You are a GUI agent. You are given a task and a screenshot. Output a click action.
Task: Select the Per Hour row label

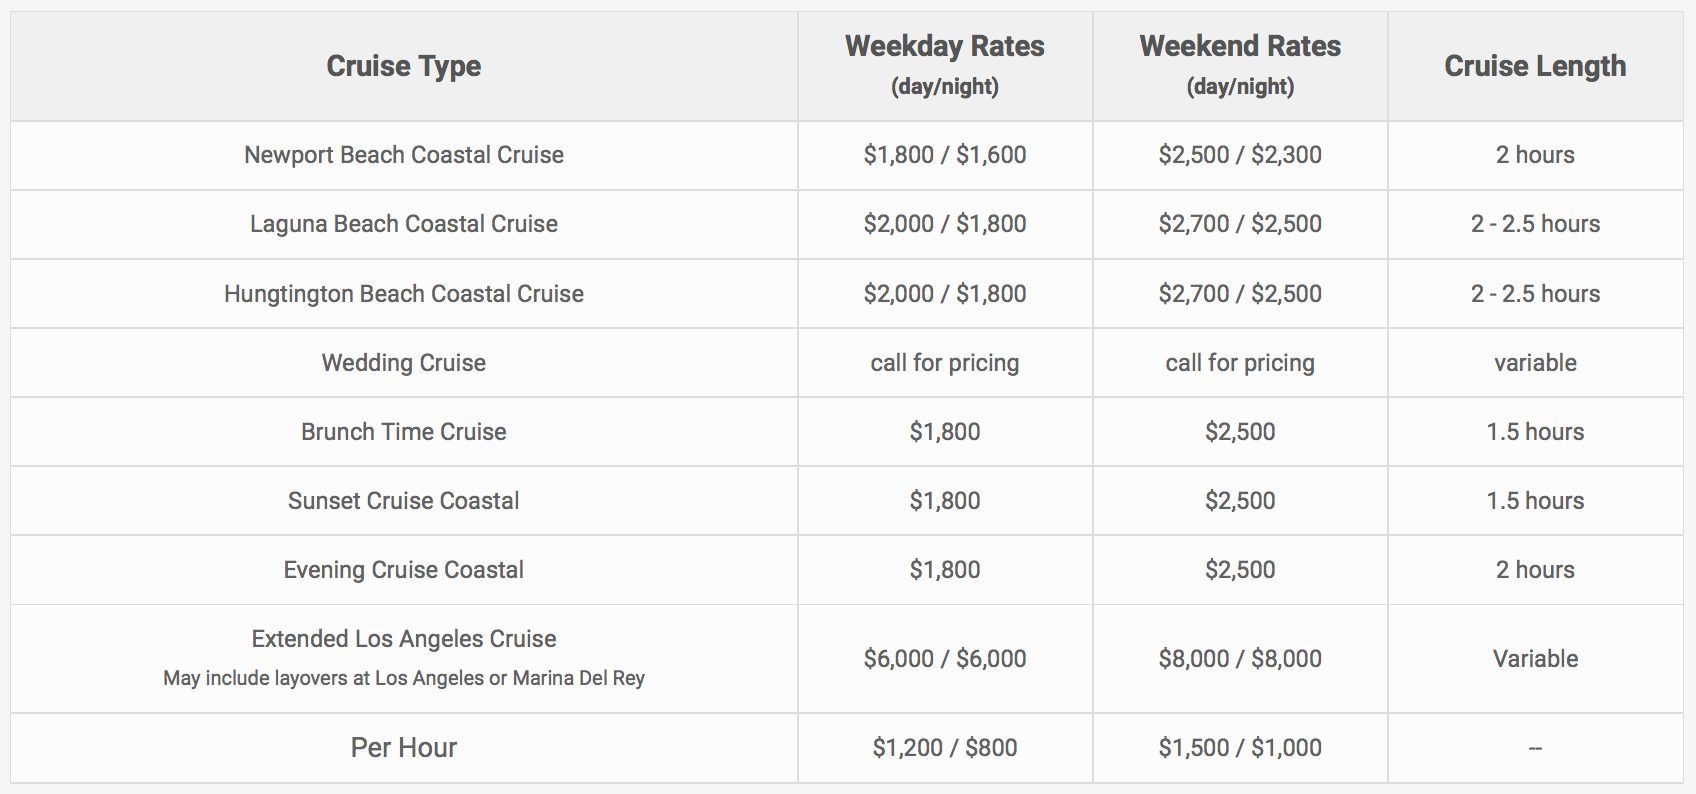(x=404, y=748)
